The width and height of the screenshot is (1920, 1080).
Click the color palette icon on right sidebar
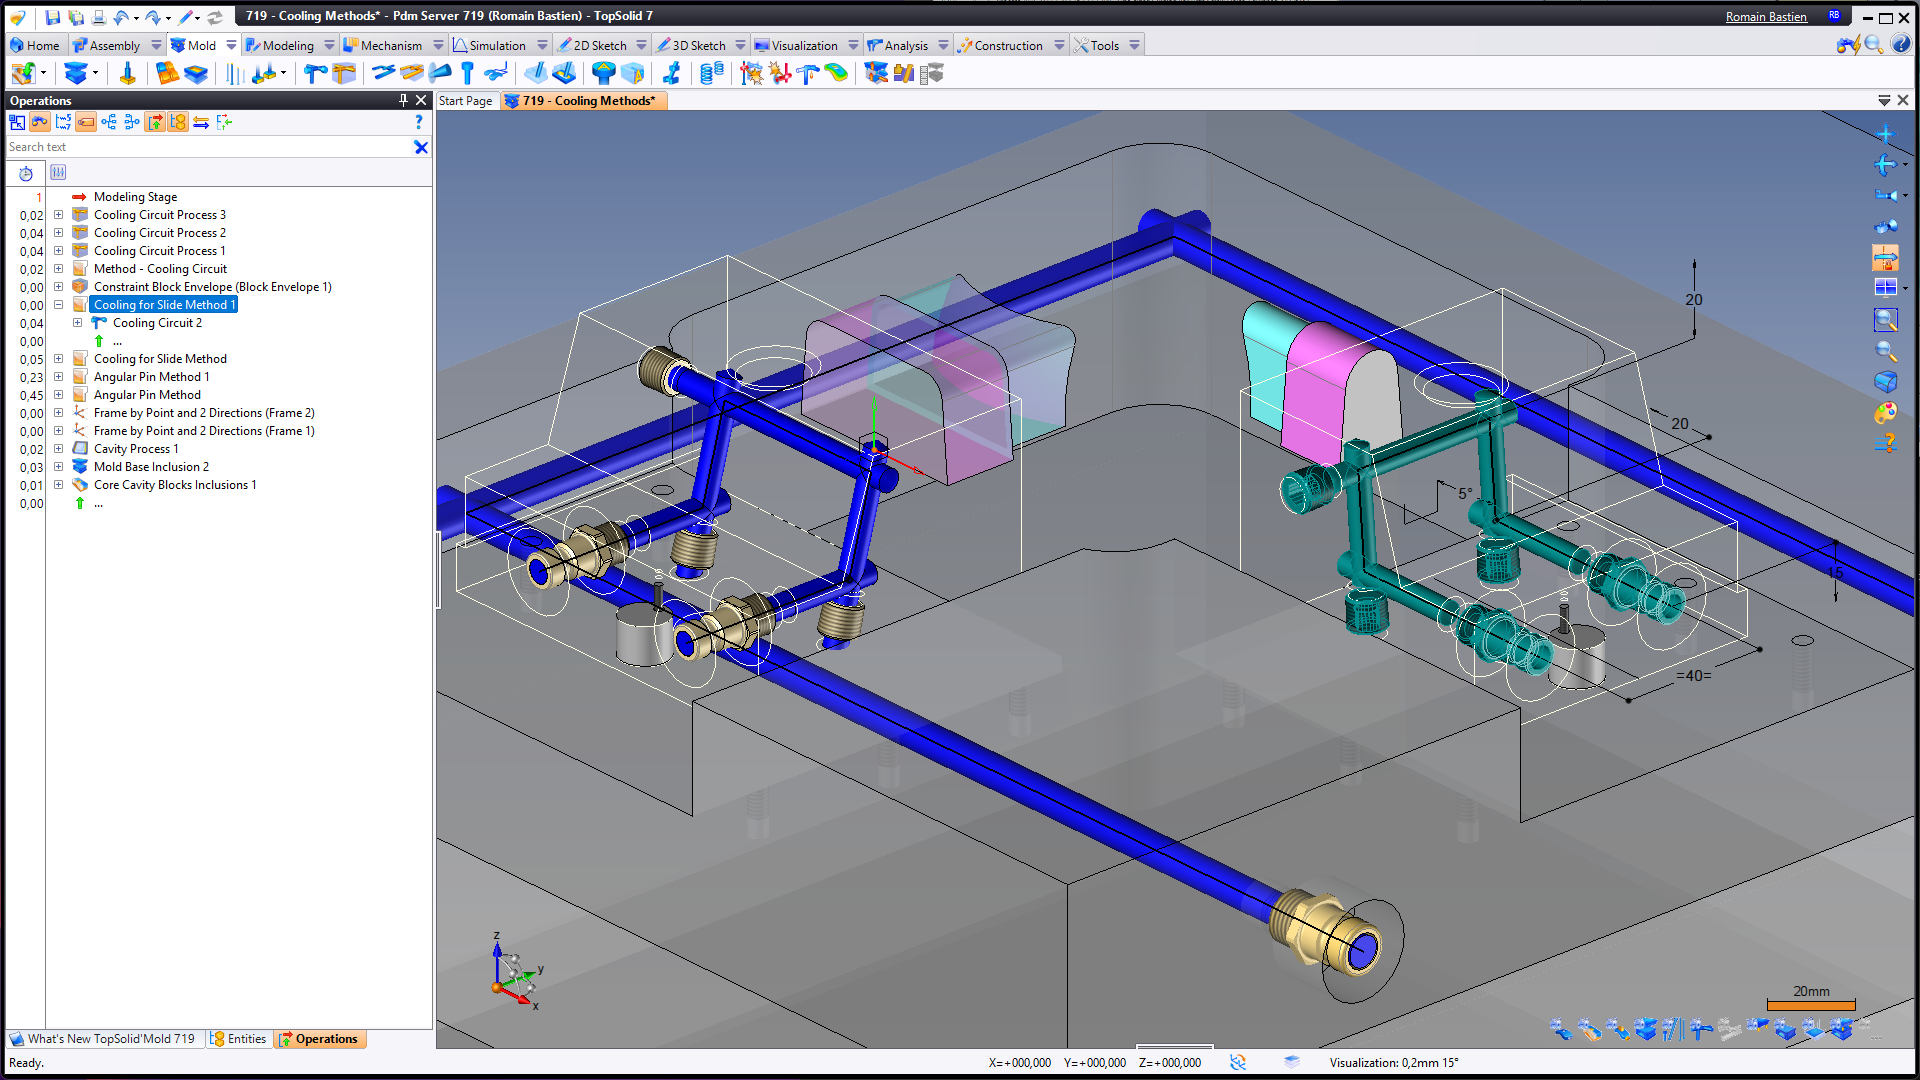(1885, 412)
